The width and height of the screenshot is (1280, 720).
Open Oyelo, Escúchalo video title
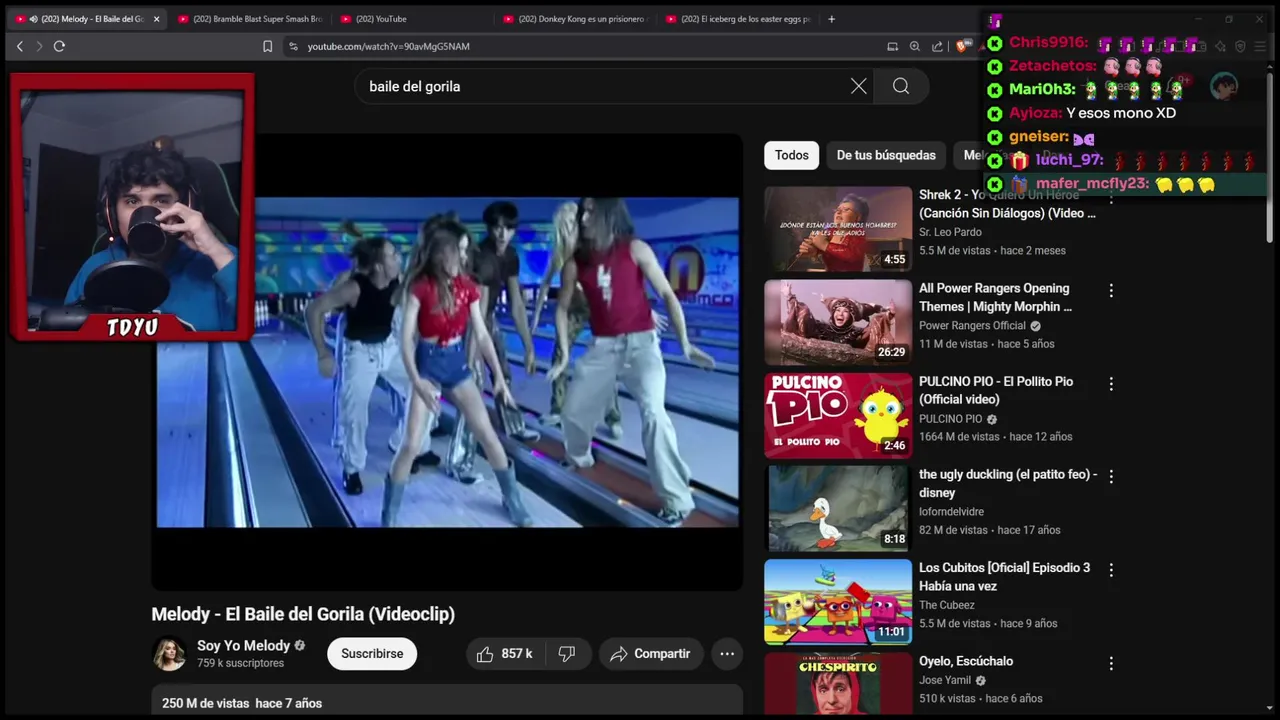[x=966, y=661]
